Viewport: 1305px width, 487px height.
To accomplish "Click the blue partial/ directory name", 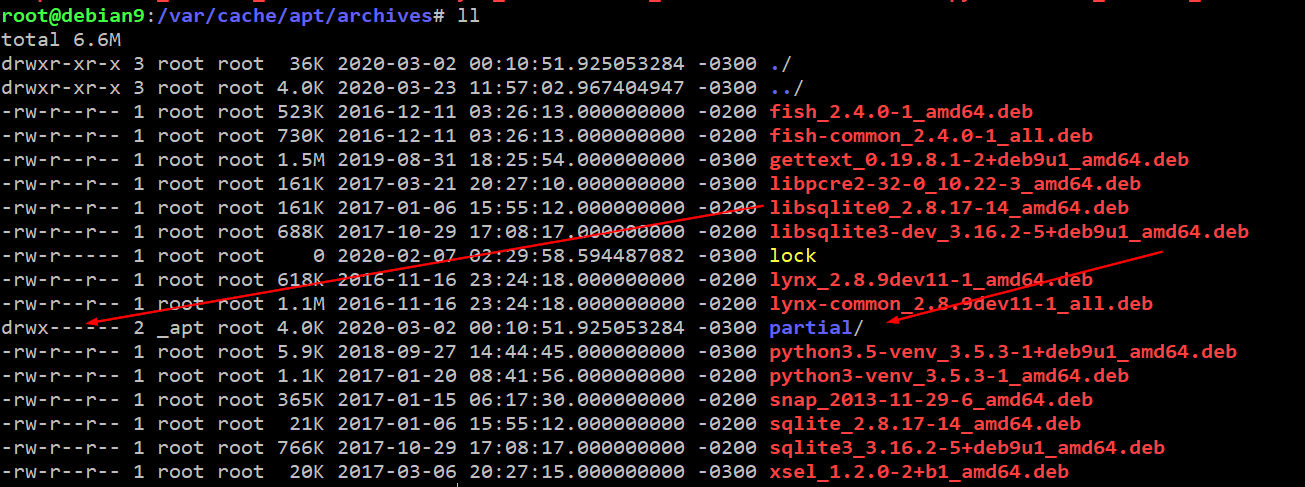I will [x=811, y=328].
